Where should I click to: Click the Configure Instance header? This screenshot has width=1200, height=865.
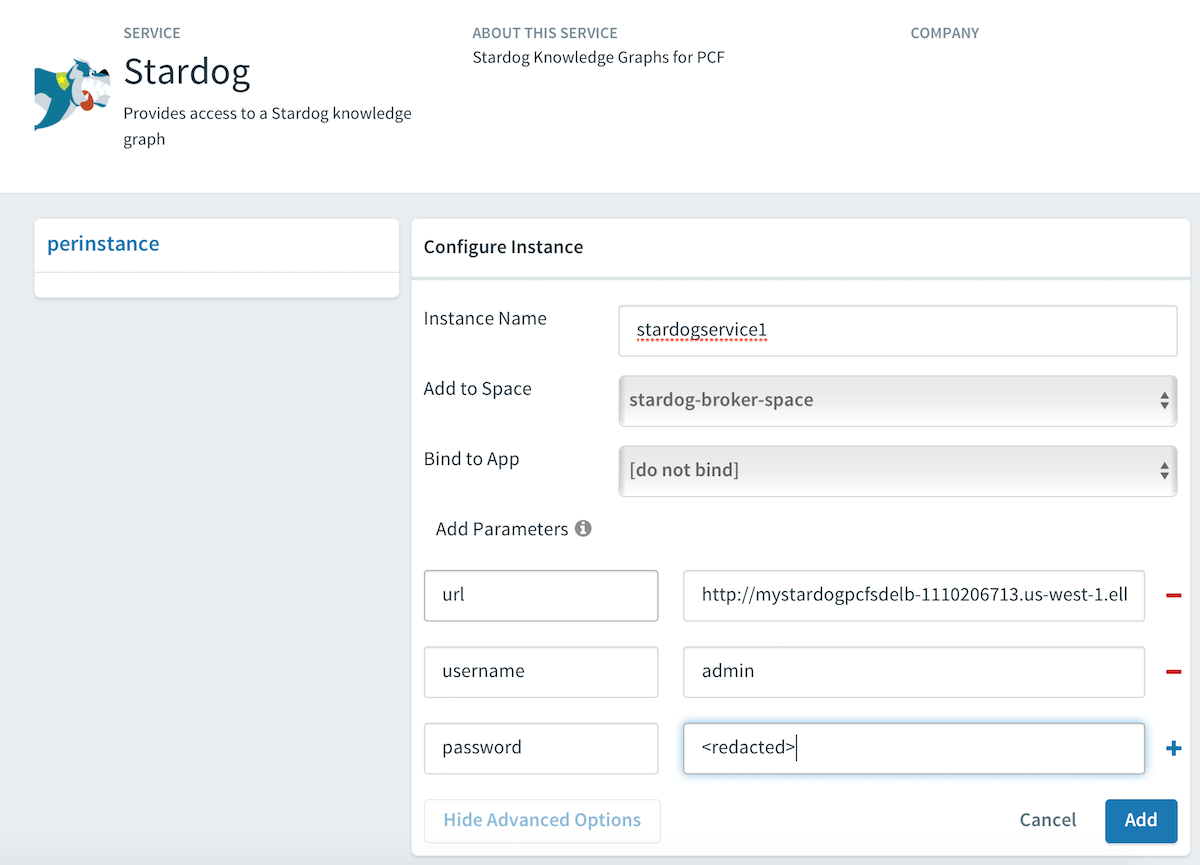[x=503, y=247]
